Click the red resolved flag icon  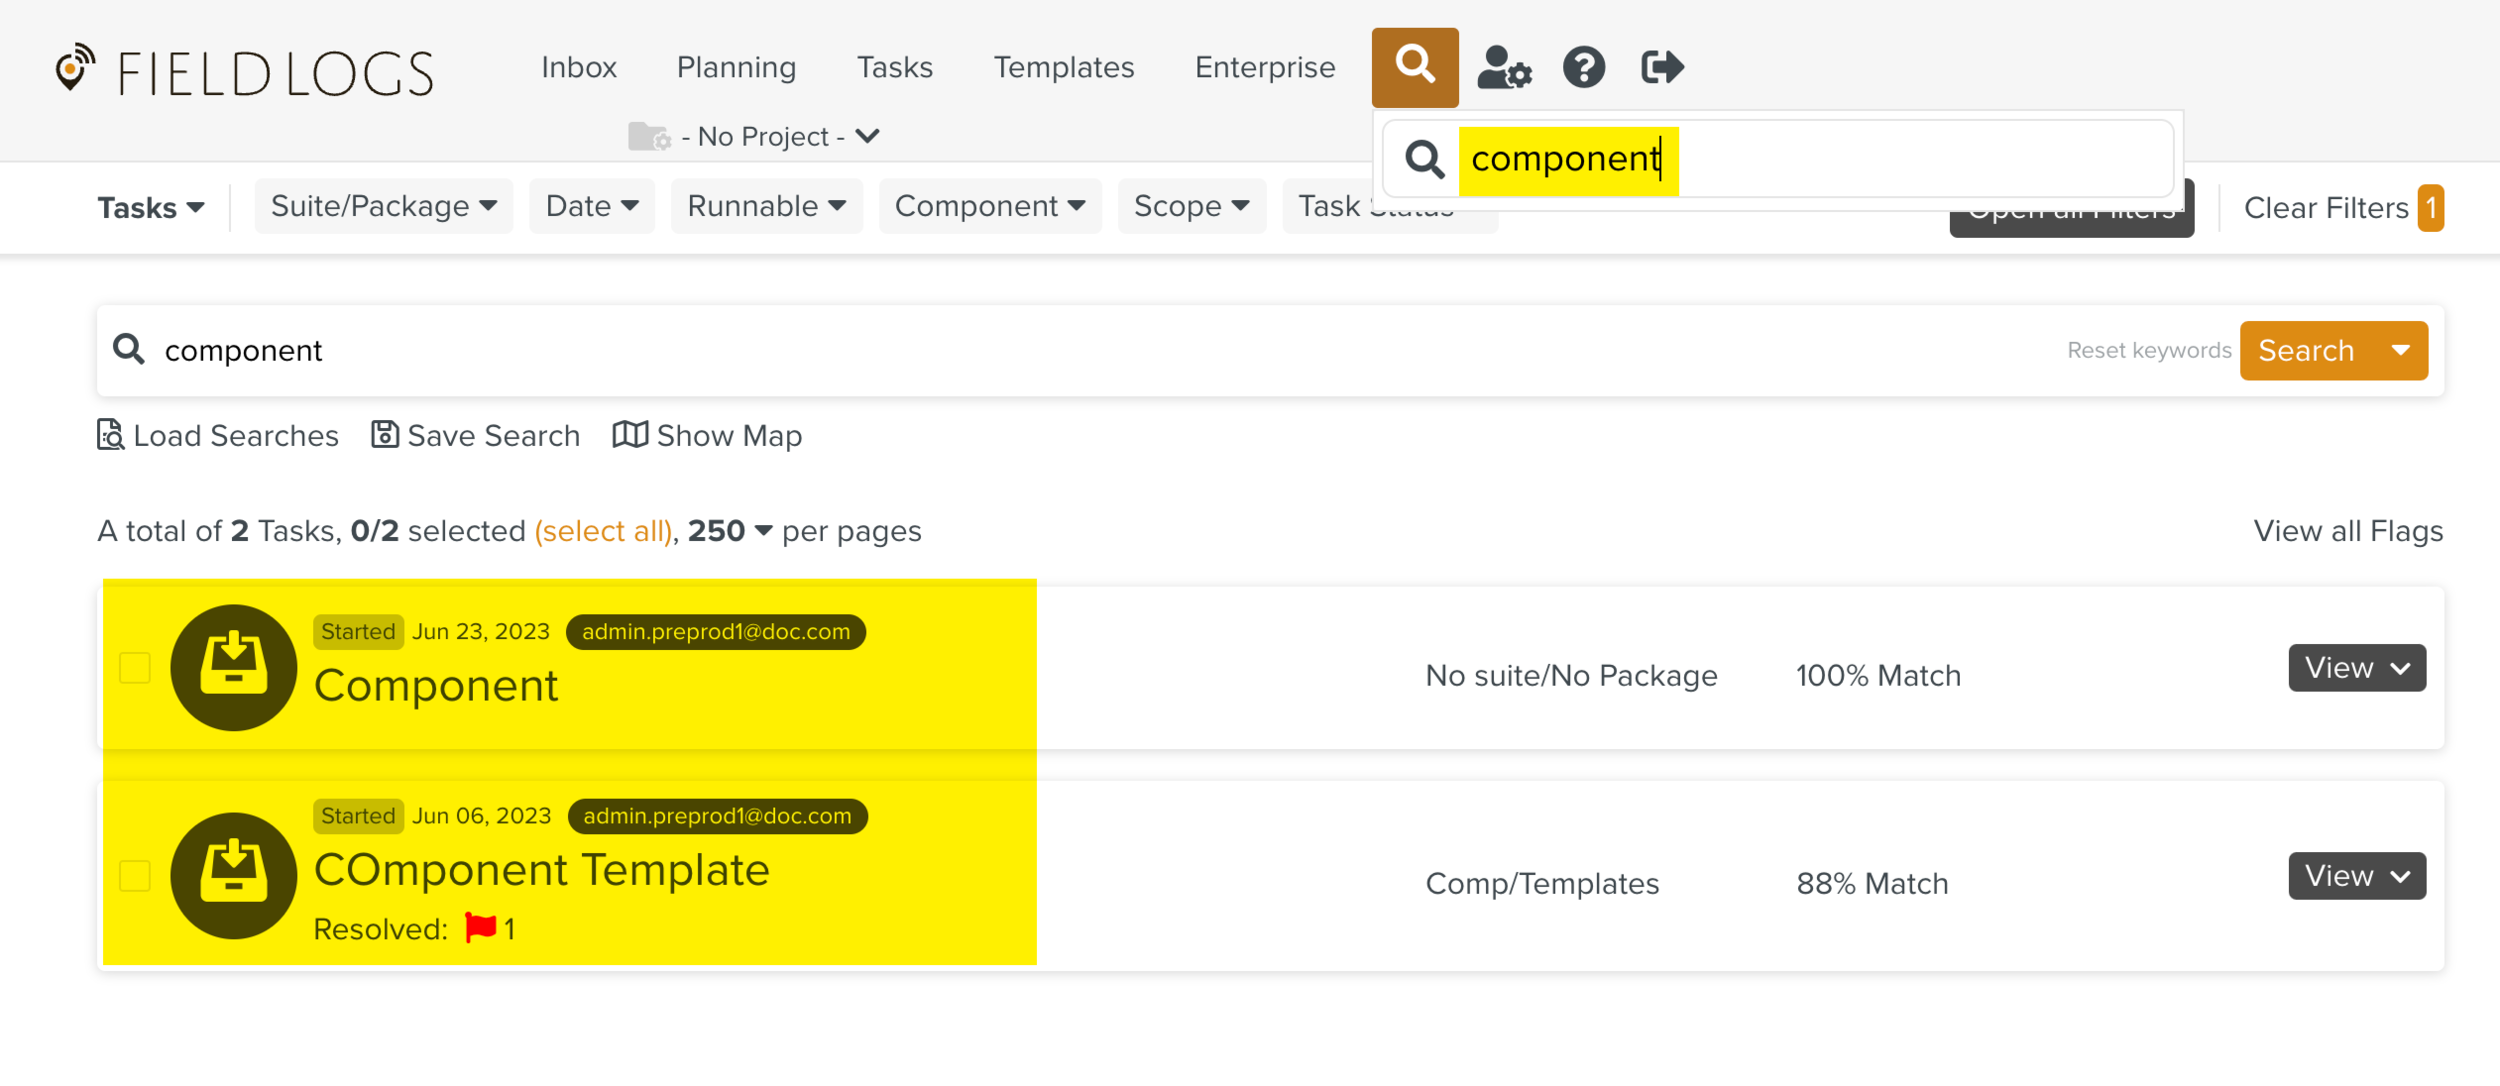point(481,928)
